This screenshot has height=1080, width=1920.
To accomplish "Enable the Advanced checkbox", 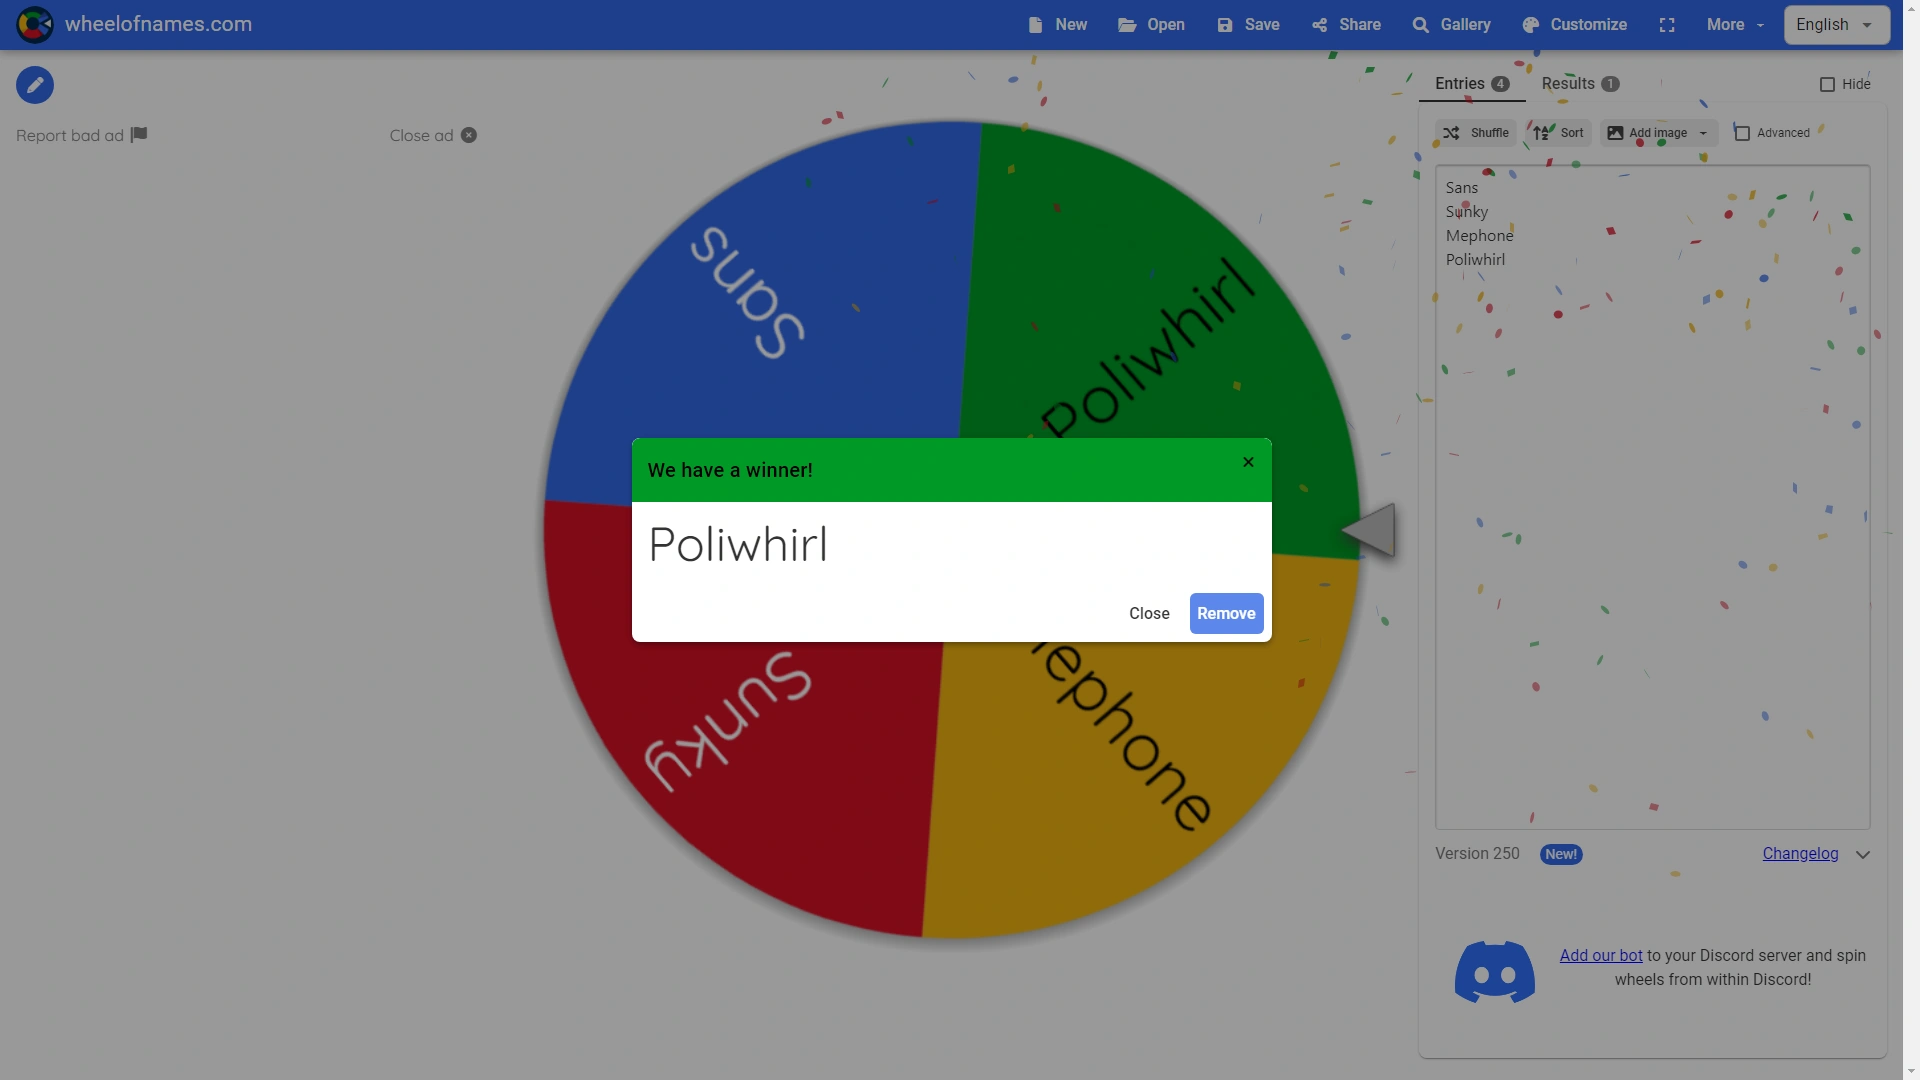I will click(x=1742, y=133).
